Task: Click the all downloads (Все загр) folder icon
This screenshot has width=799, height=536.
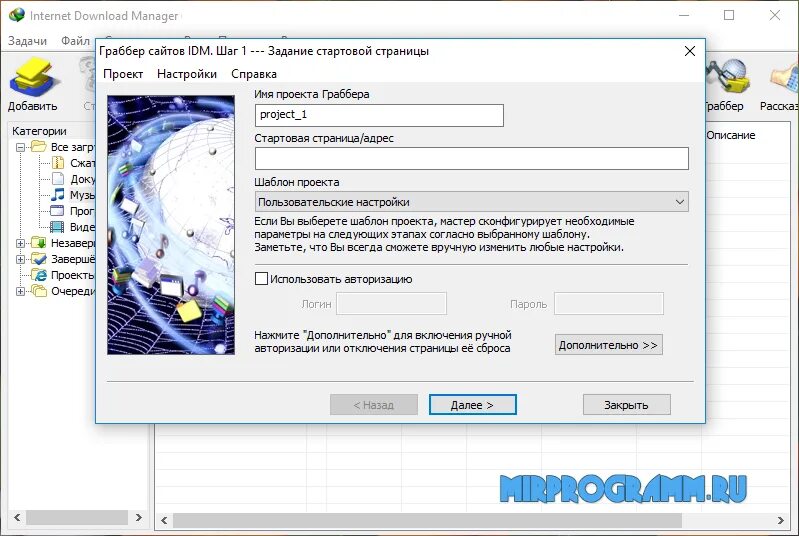Action: tap(39, 147)
